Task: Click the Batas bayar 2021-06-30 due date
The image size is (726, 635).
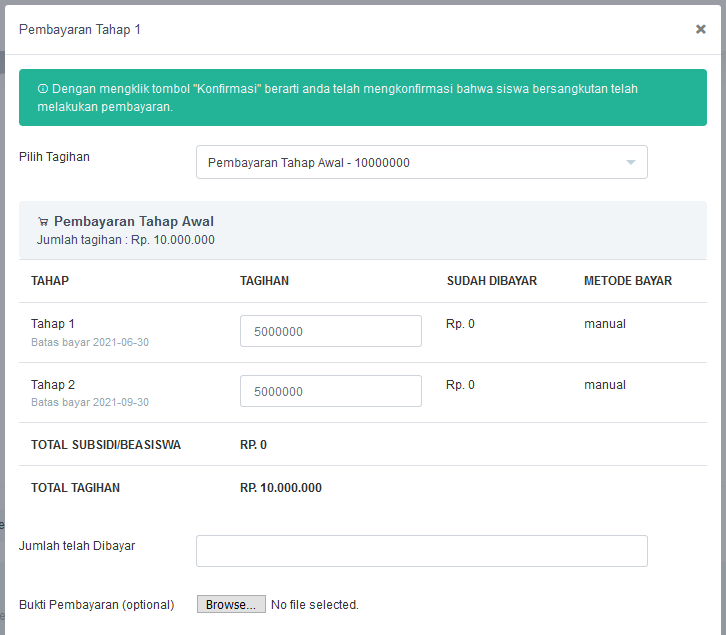Action: [x=90, y=342]
